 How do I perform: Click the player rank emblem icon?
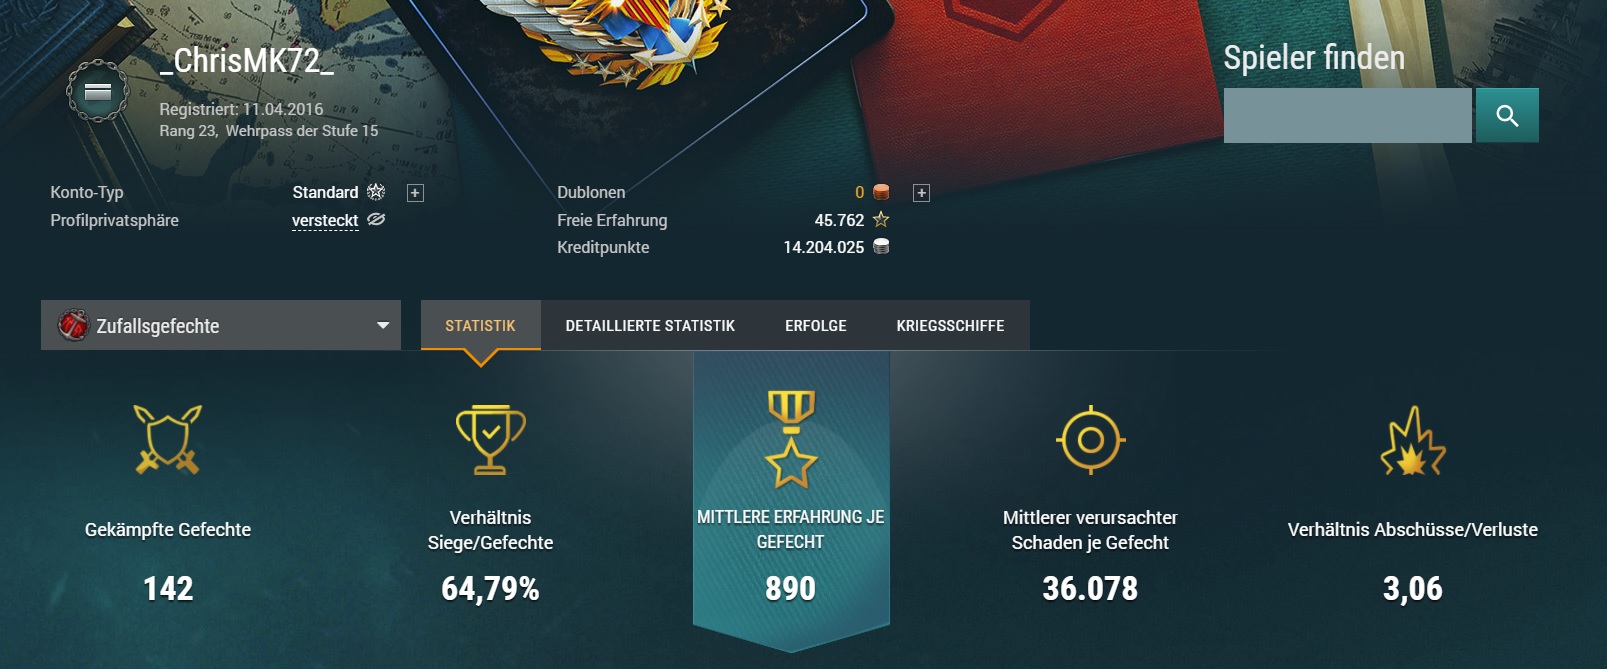97,92
